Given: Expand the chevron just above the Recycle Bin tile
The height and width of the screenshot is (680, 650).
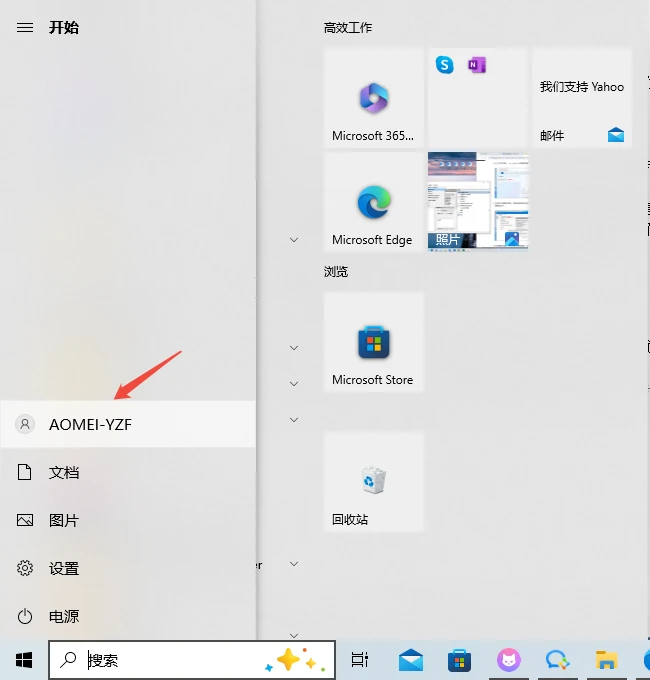Looking at the screenshot, I should (x=294, y=420).
